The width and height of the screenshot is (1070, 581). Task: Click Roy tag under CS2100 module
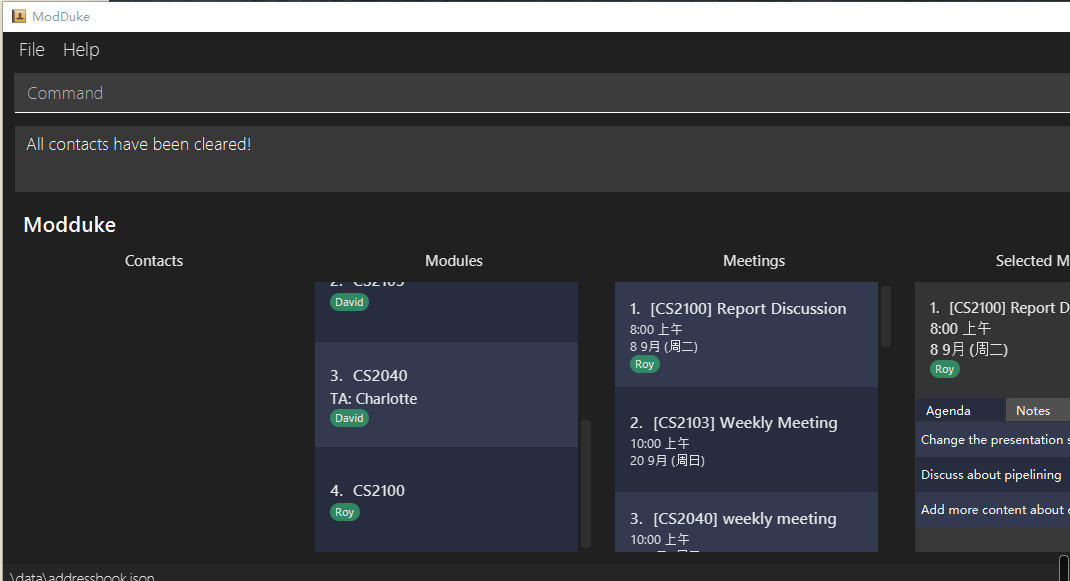coord(345,512)
